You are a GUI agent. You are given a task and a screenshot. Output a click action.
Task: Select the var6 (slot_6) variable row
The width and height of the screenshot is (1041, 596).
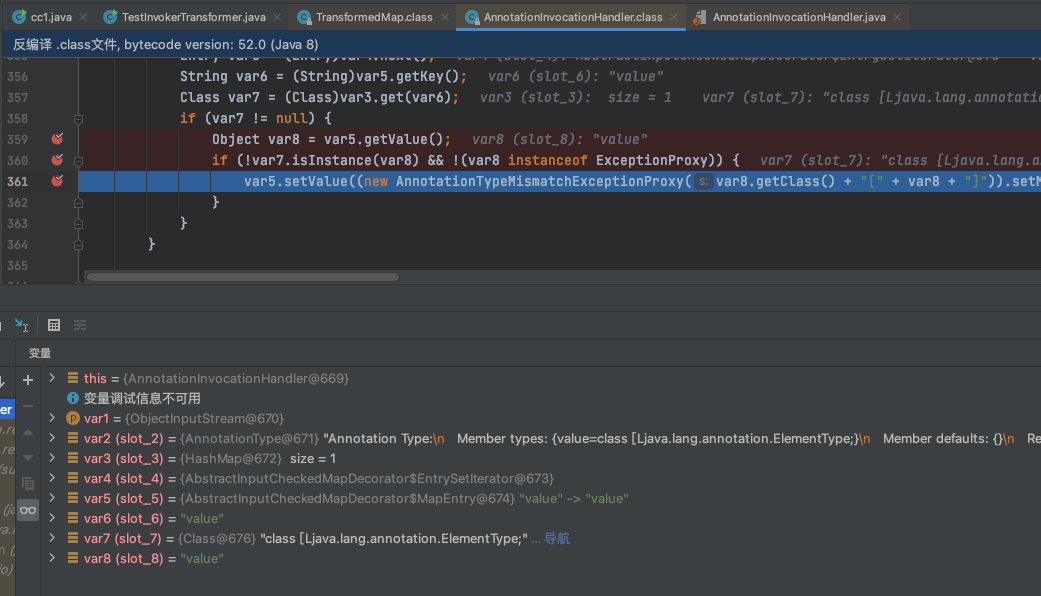[540, 518]
